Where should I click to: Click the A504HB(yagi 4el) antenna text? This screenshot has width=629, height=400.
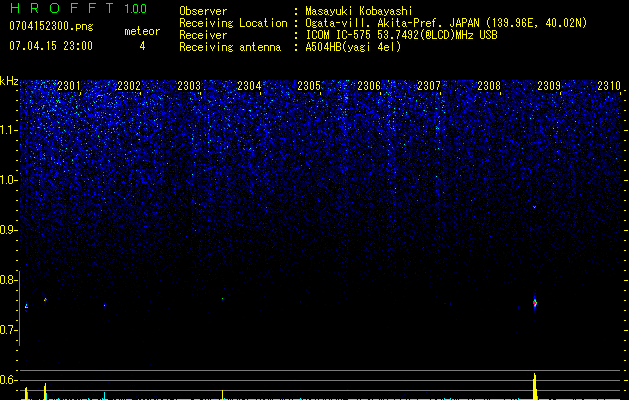(353, 47)
